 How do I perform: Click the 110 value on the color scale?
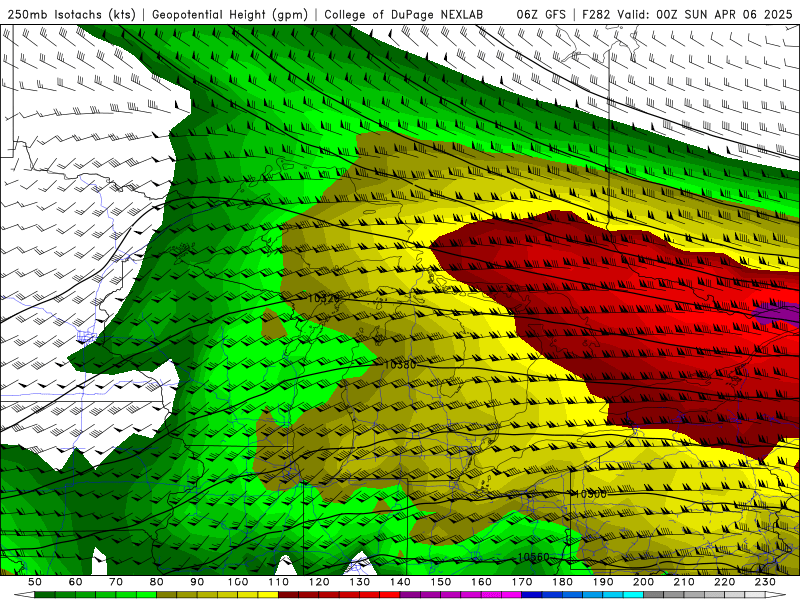[x=279, y=582]
